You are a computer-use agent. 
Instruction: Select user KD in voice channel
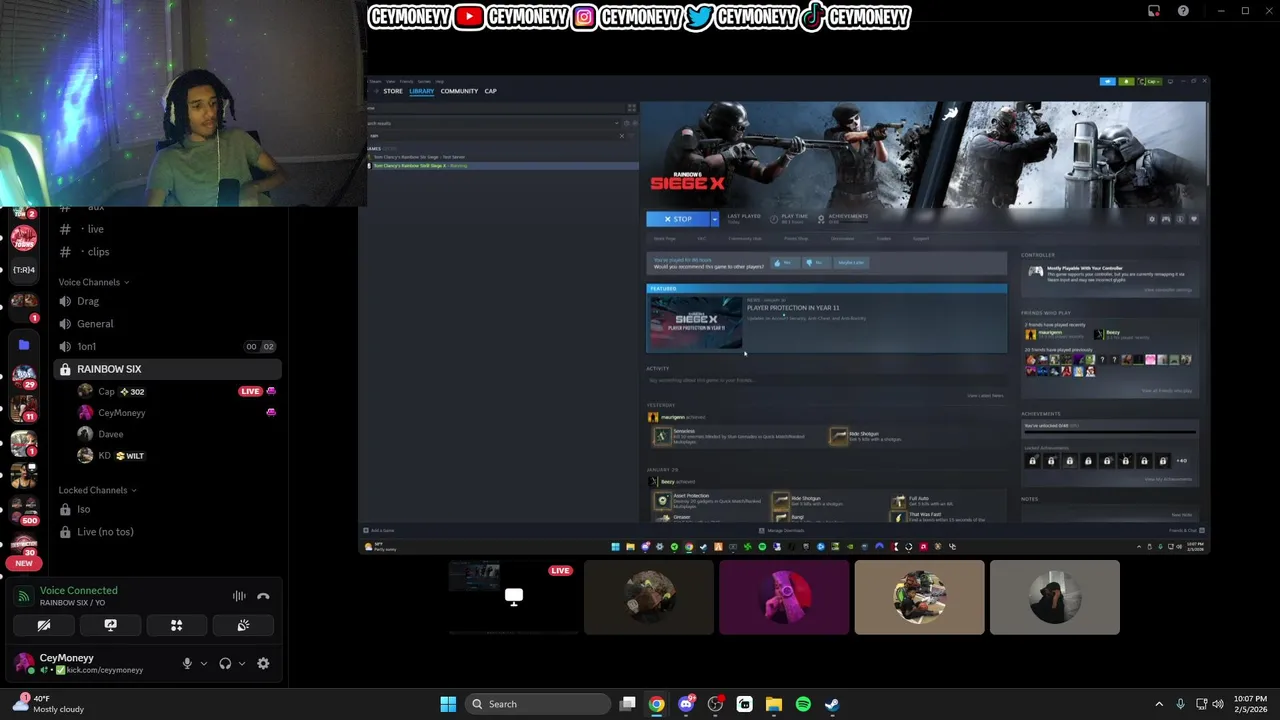point(104,456)
